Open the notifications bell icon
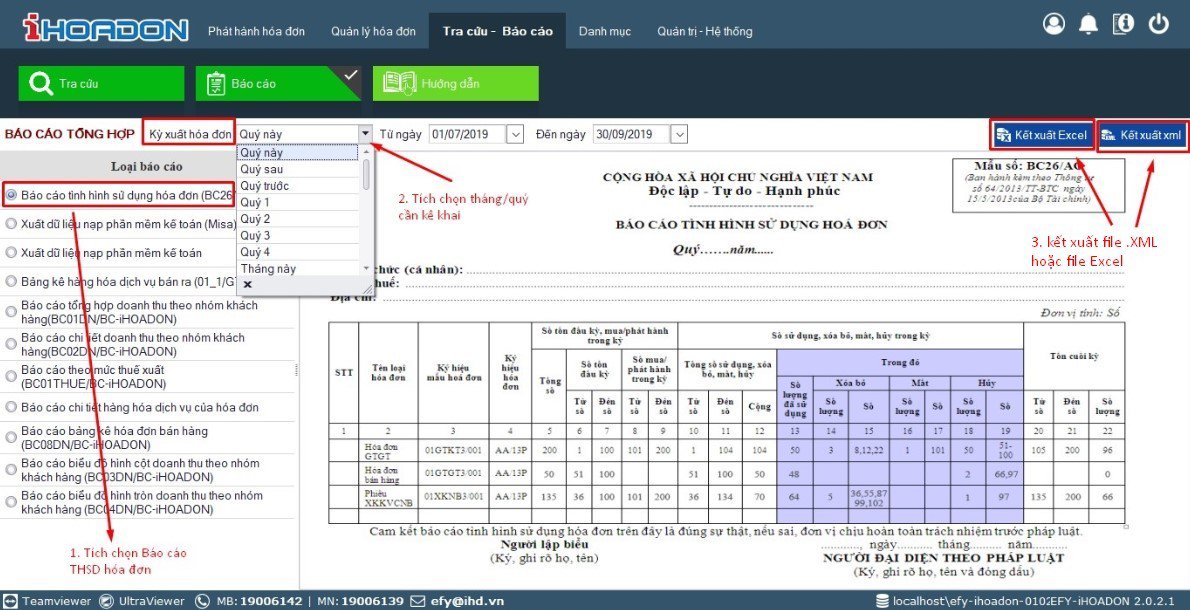 coord(1088,24)
